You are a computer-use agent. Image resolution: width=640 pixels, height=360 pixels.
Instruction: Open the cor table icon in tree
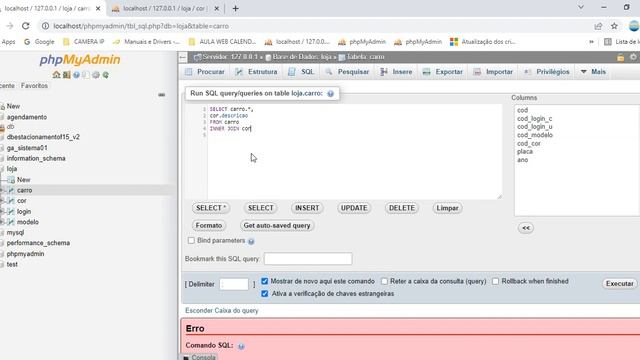11,201
